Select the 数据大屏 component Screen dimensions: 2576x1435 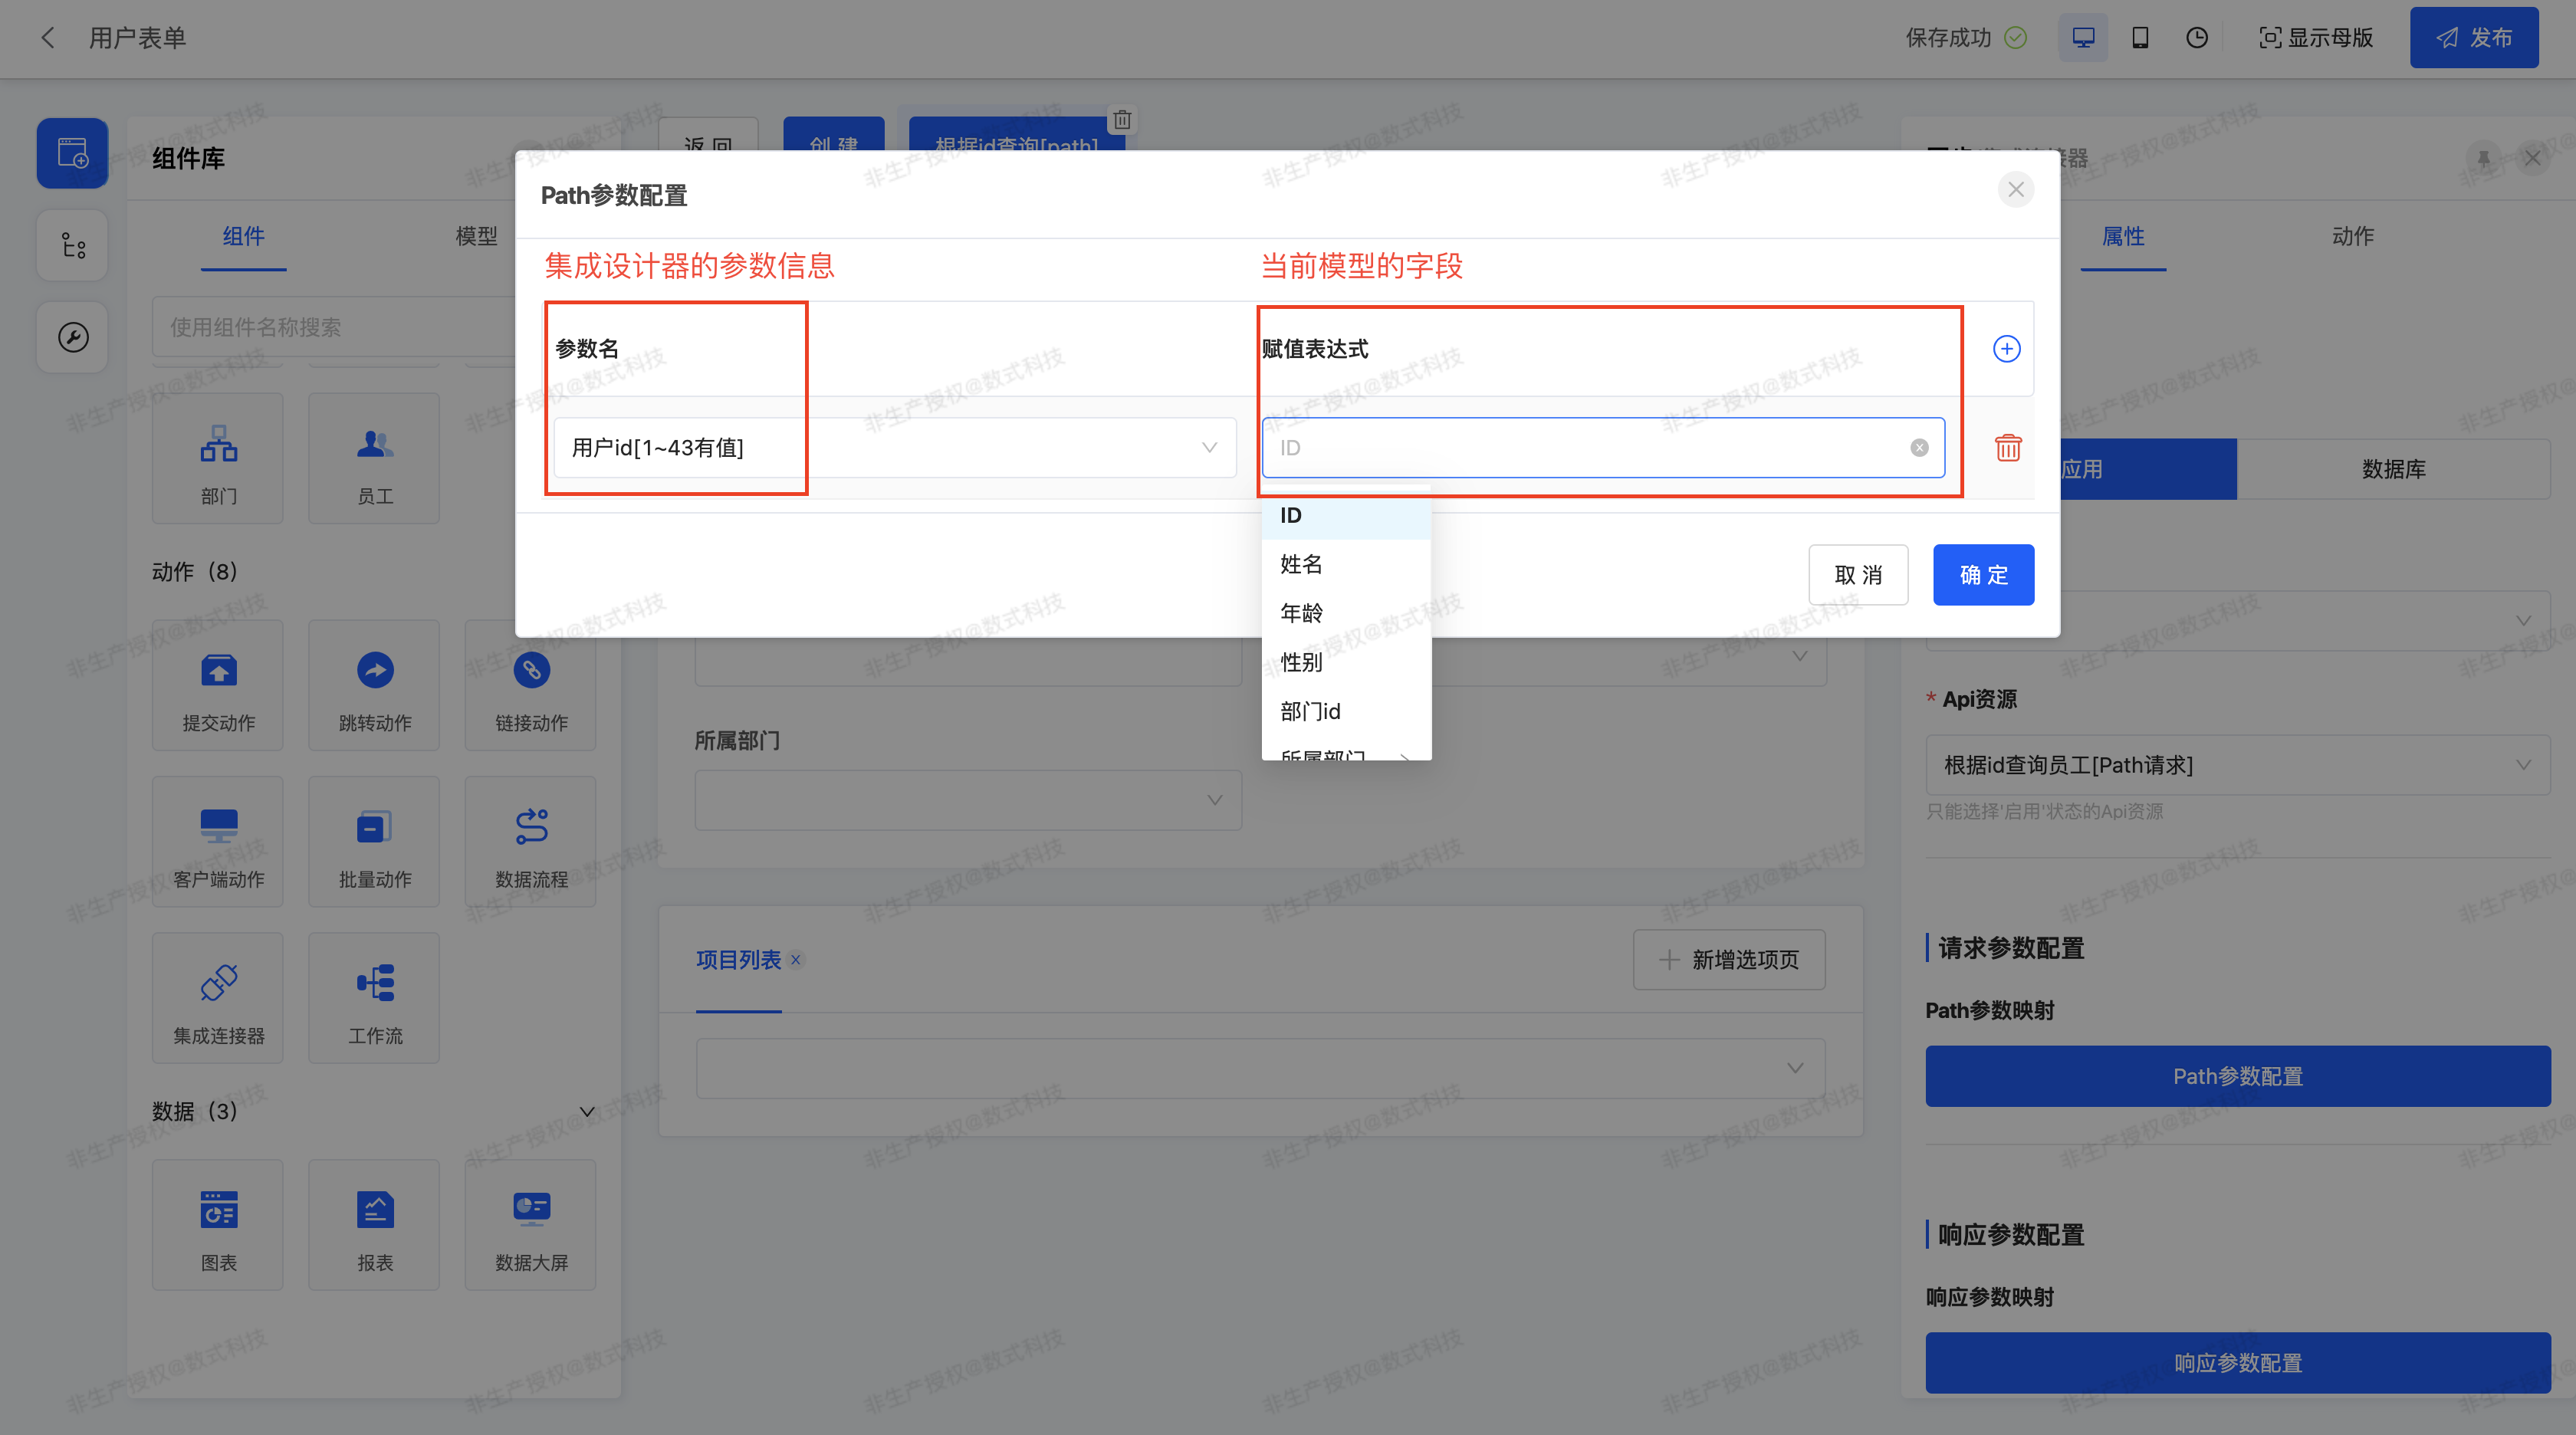[530, 1225]
